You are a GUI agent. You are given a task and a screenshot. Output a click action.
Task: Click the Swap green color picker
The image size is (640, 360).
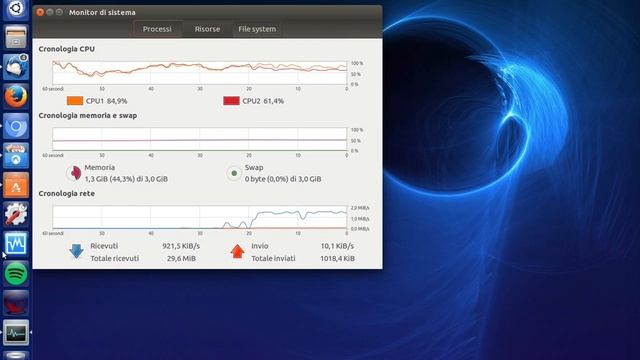(234, 173)
